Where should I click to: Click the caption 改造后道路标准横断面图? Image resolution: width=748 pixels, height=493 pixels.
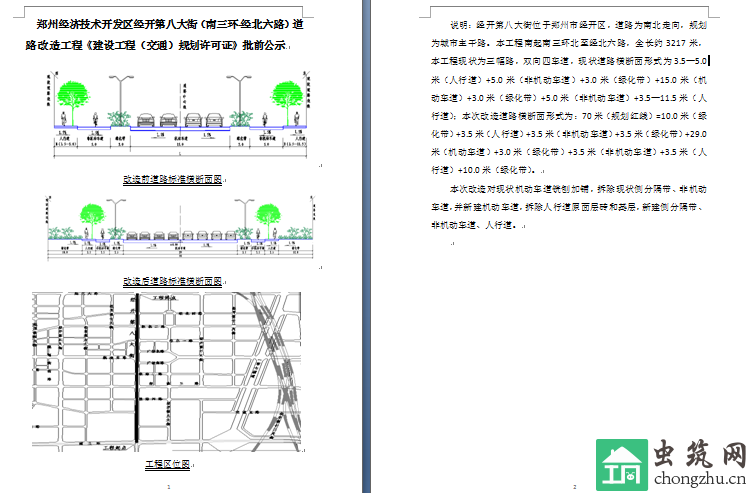point(170,282)
